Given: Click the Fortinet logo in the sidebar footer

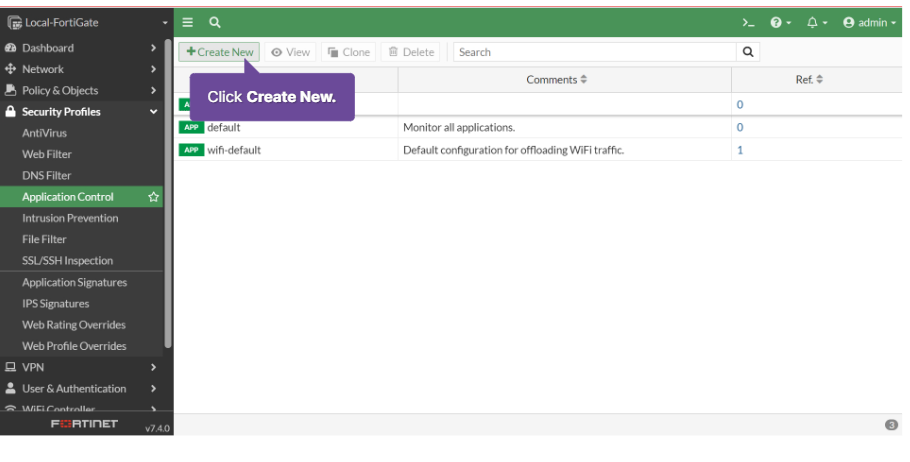Looking at the screenshot, I should (x=84, y=424).
